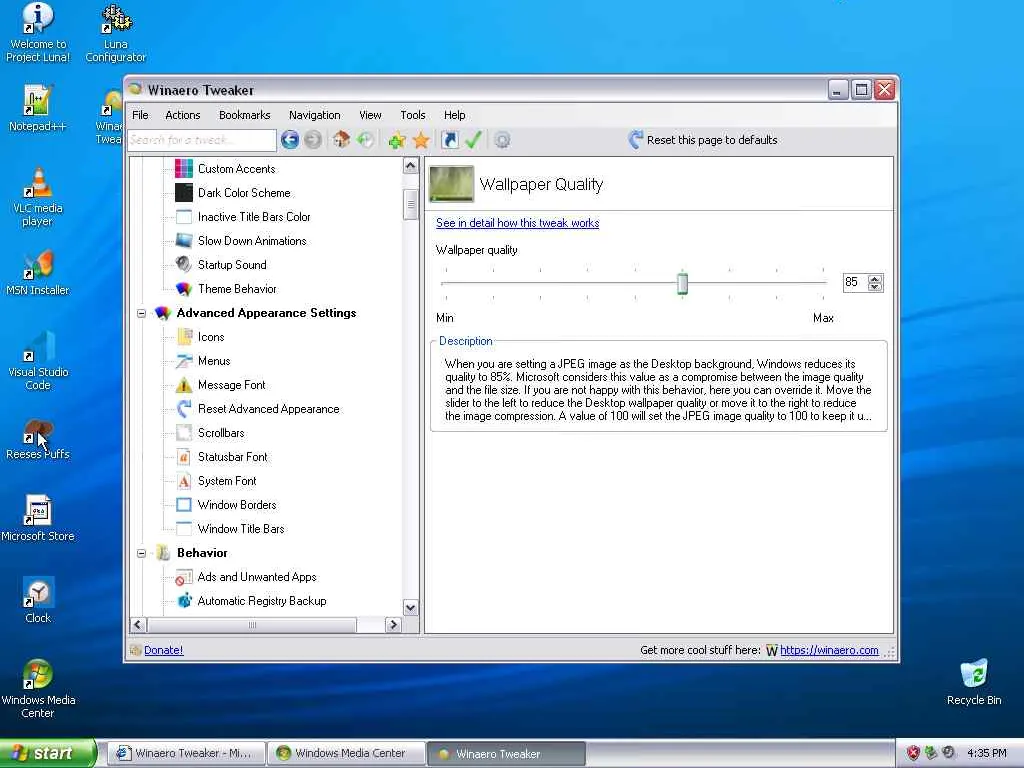Select Behavior category label
1024x768 pixels.
(x=202, y=552)
